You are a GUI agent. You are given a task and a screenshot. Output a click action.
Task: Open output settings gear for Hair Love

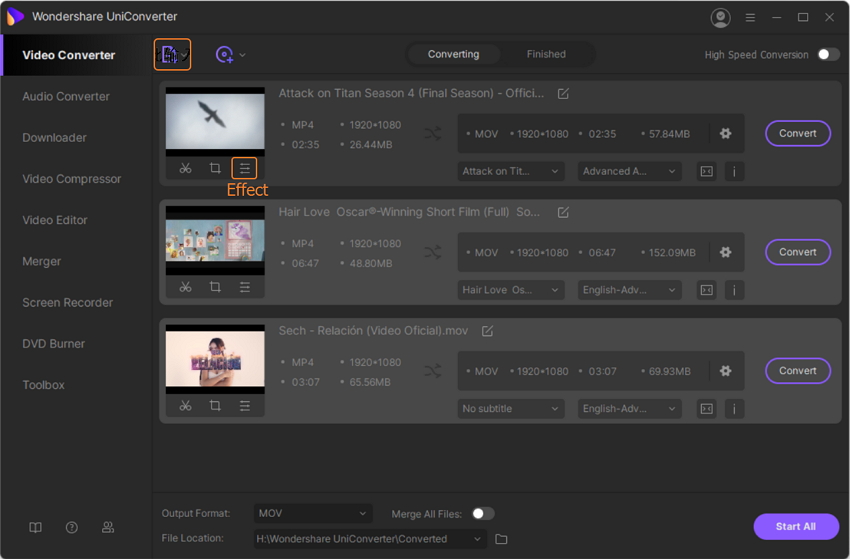(x=725, y=252)
